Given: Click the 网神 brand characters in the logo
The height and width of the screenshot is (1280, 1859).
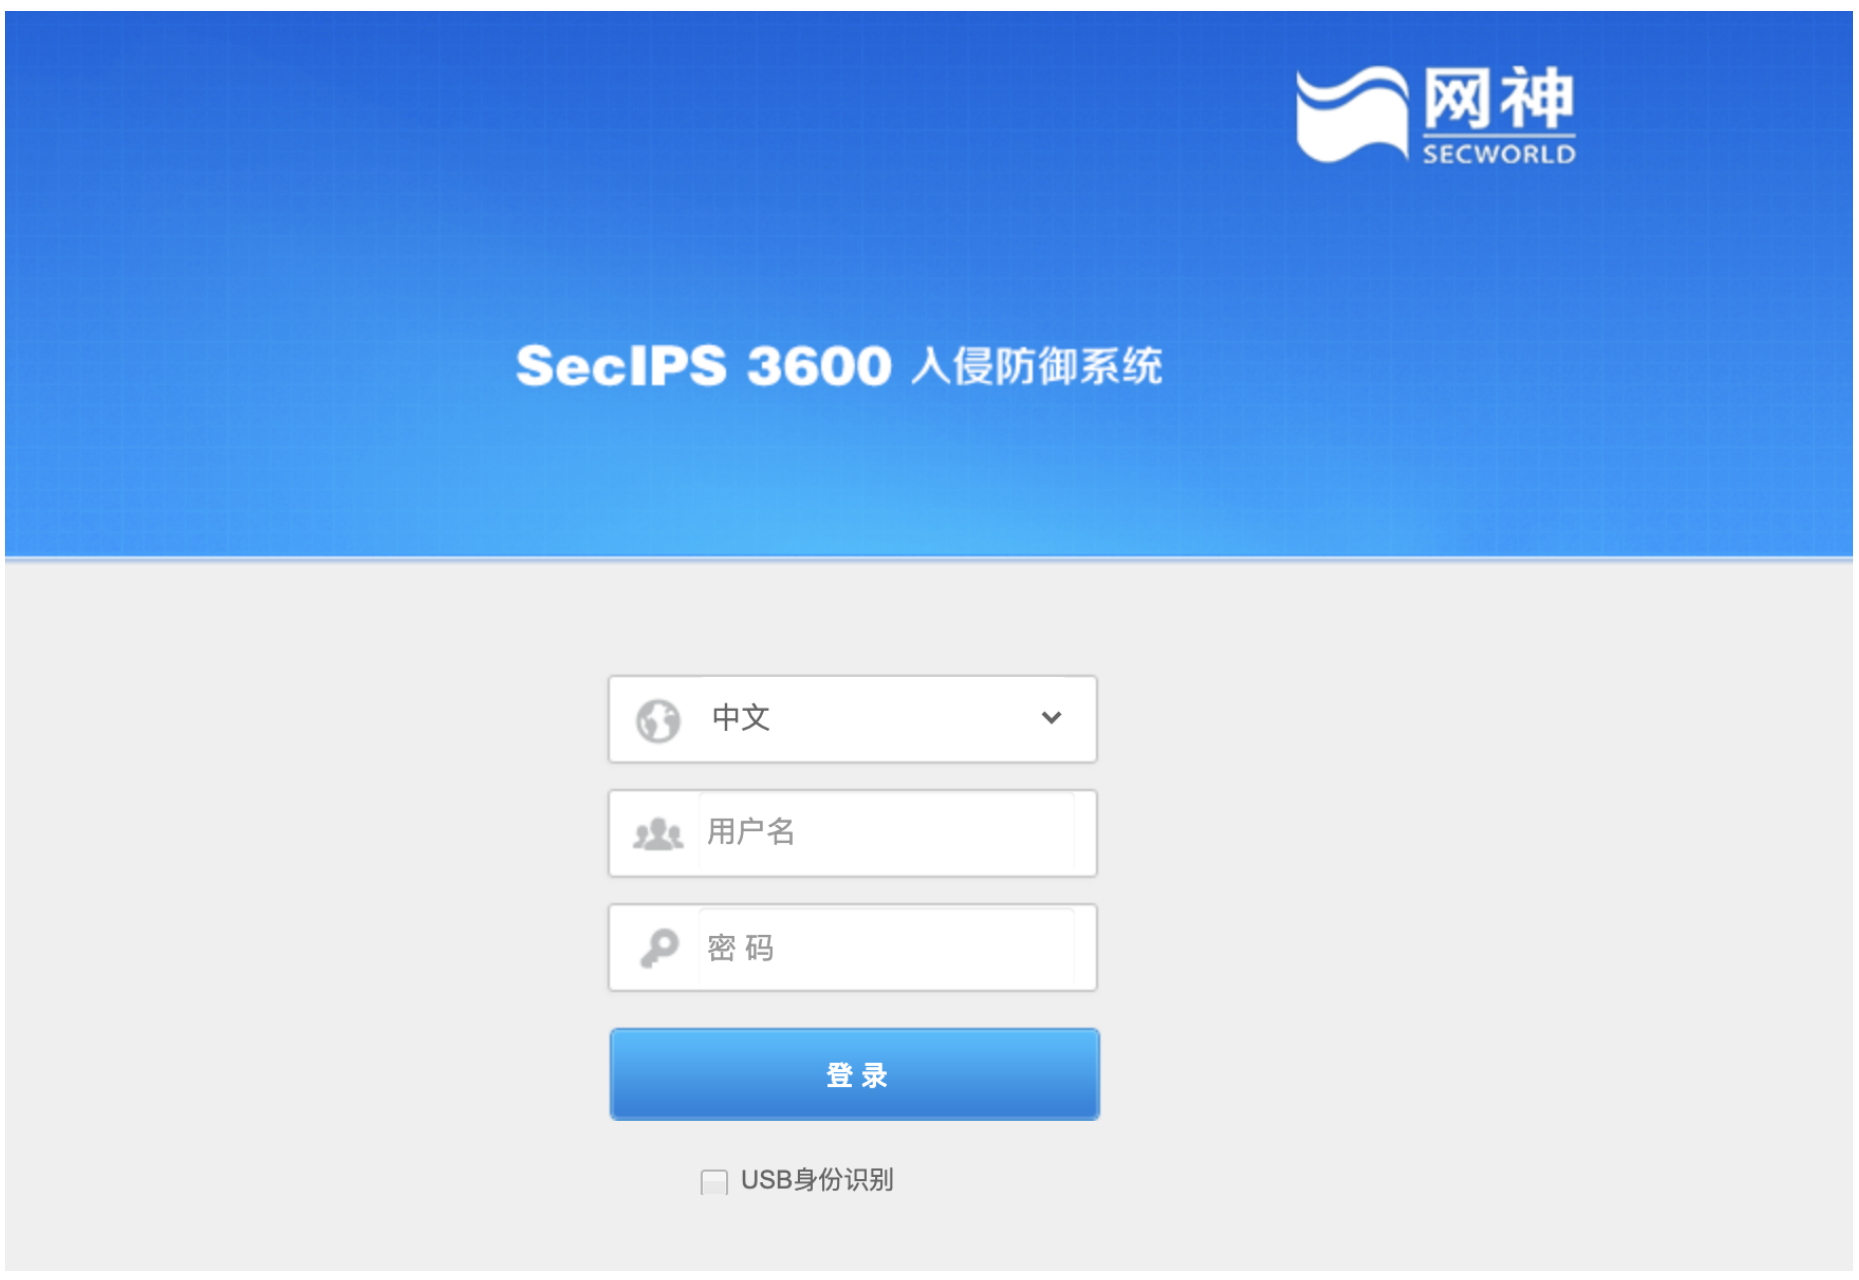Looking at the screenshot, I should 1498,99.
